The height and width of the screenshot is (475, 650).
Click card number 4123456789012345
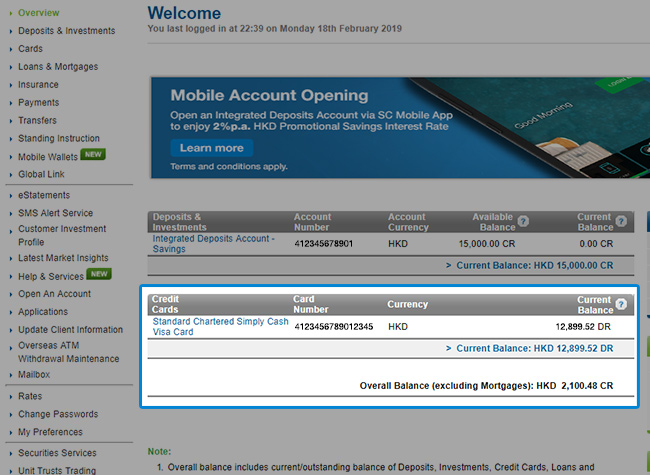click(334, 327)
